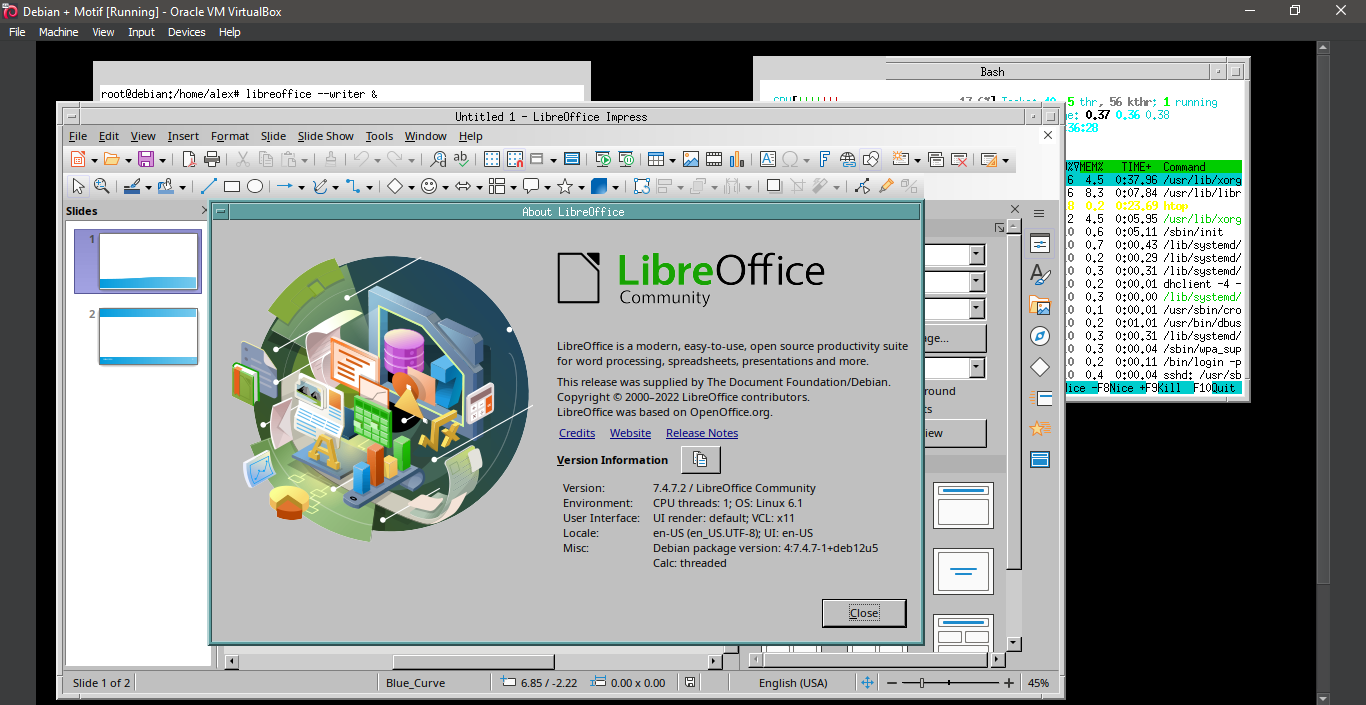This screenshot has height=705, width=1366.
Task: Close the About LibreOffice dialog
Action: pyautogui.click(x=864, y=613)
